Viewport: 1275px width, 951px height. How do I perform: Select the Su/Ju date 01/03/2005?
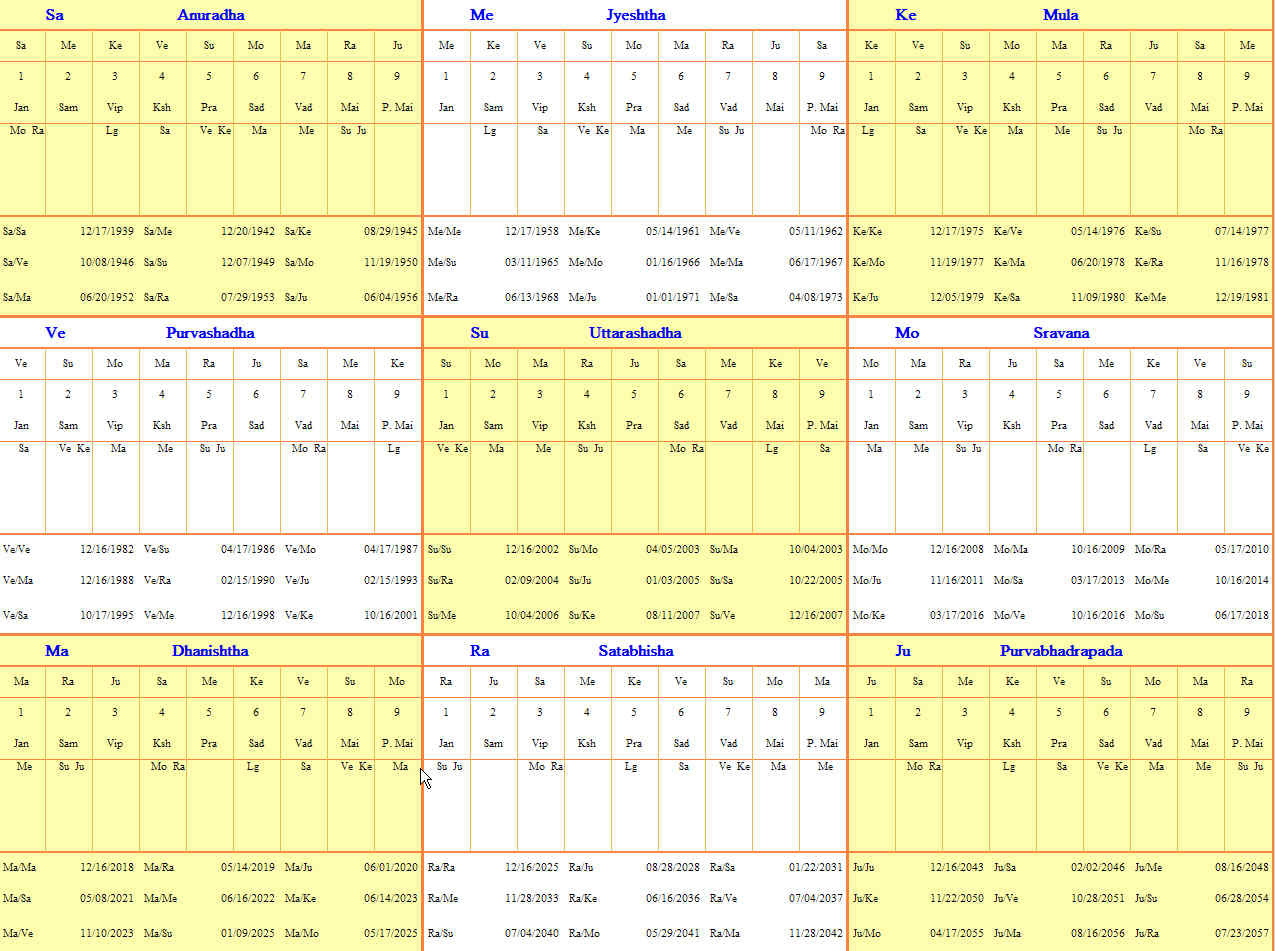(x=672, y=580)
